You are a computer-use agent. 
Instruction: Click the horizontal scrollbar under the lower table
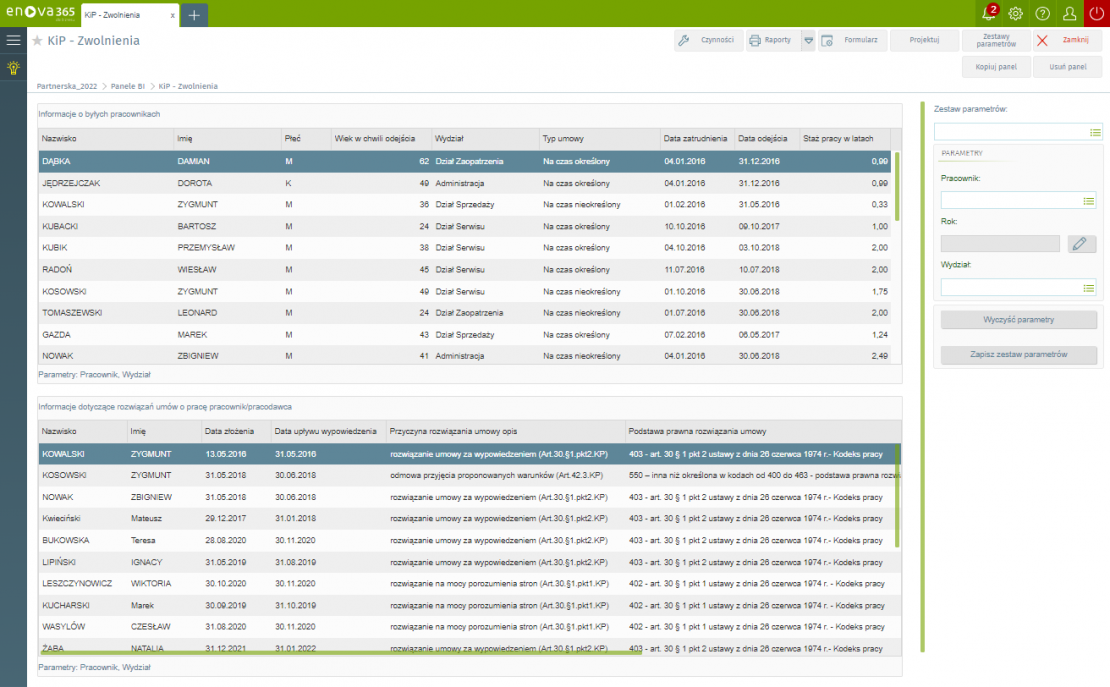pos(340,652)
